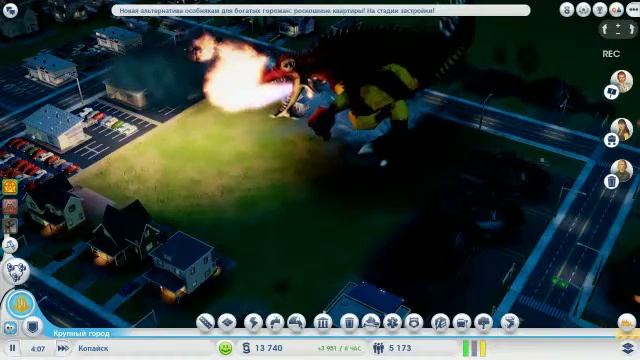Click the female advisor portrait
Screen dimensions: 640x360
pyautogui.click(x=622, y=129)
